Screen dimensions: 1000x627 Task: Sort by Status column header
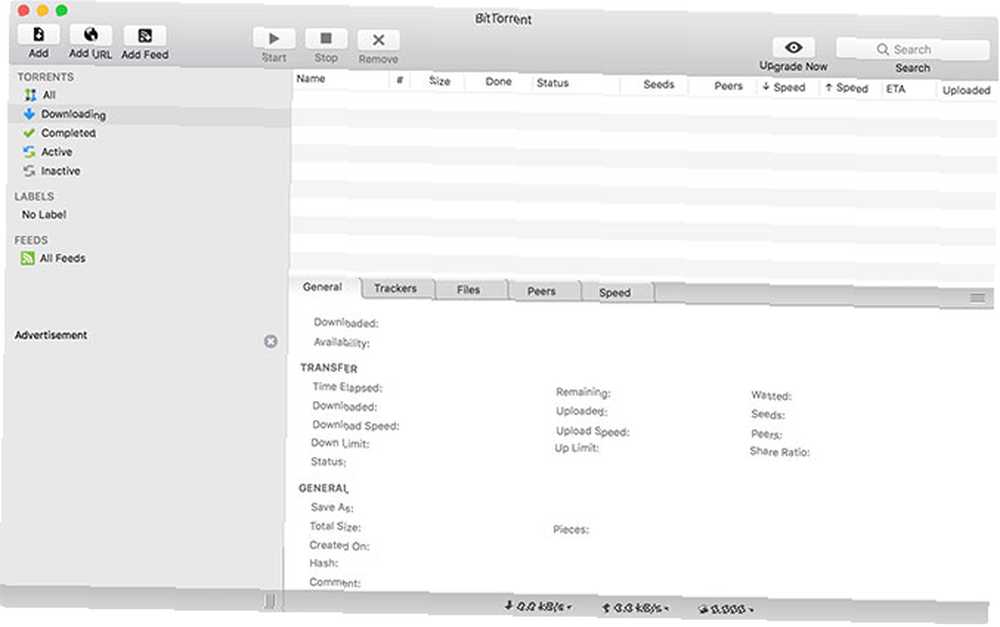(552, 83)
